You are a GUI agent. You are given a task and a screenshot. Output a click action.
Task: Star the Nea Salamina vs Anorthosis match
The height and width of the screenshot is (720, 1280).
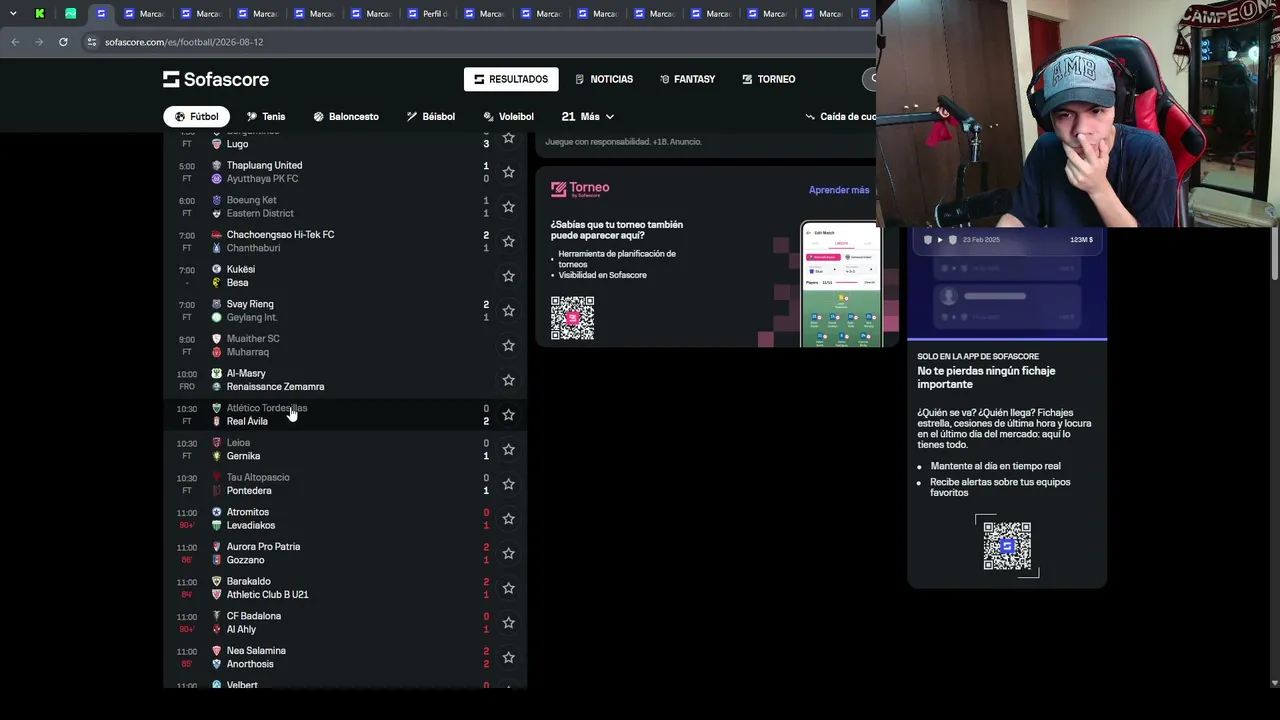(508, 657)
